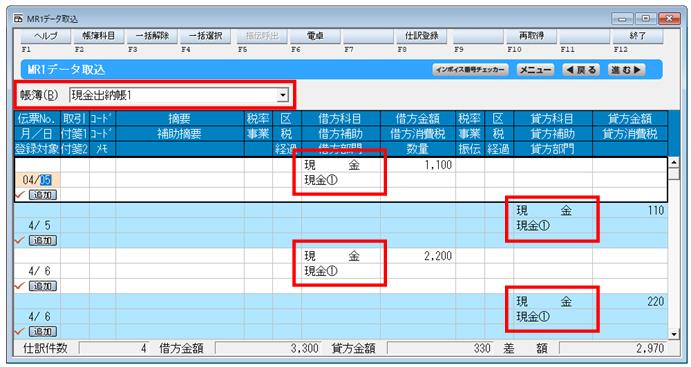
Task: Open the メニュー button in header
Action: pos(535,70)
